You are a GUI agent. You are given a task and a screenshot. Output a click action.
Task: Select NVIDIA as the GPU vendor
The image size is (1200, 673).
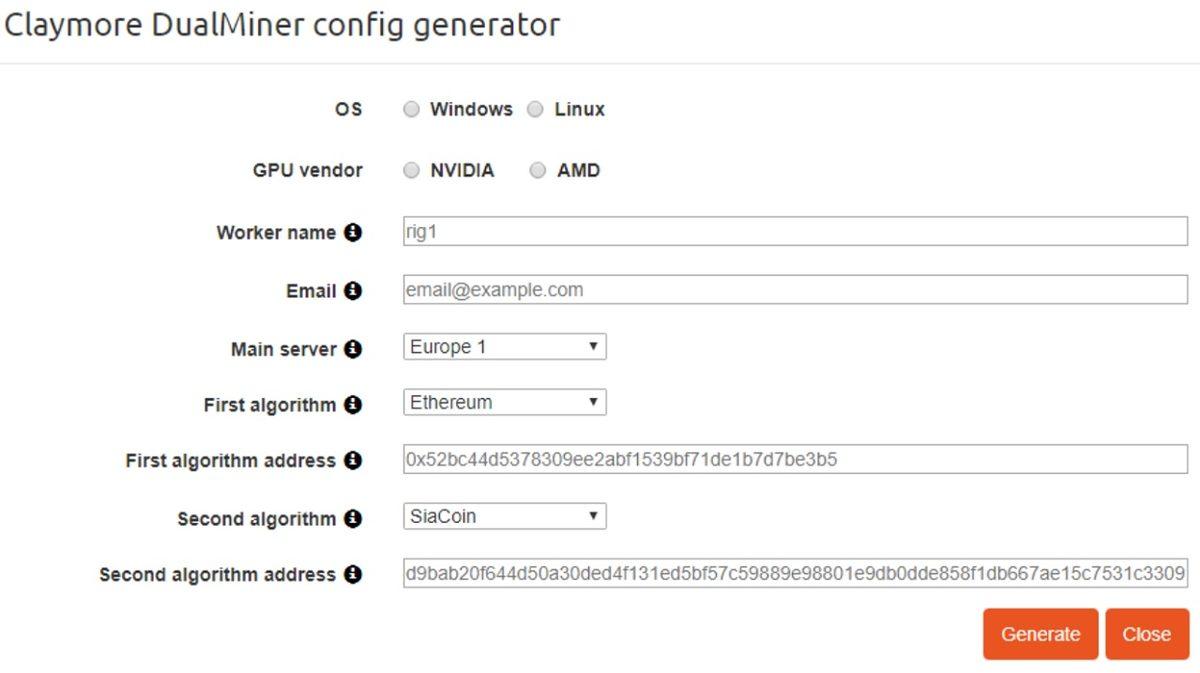click(x=412, y=171)
